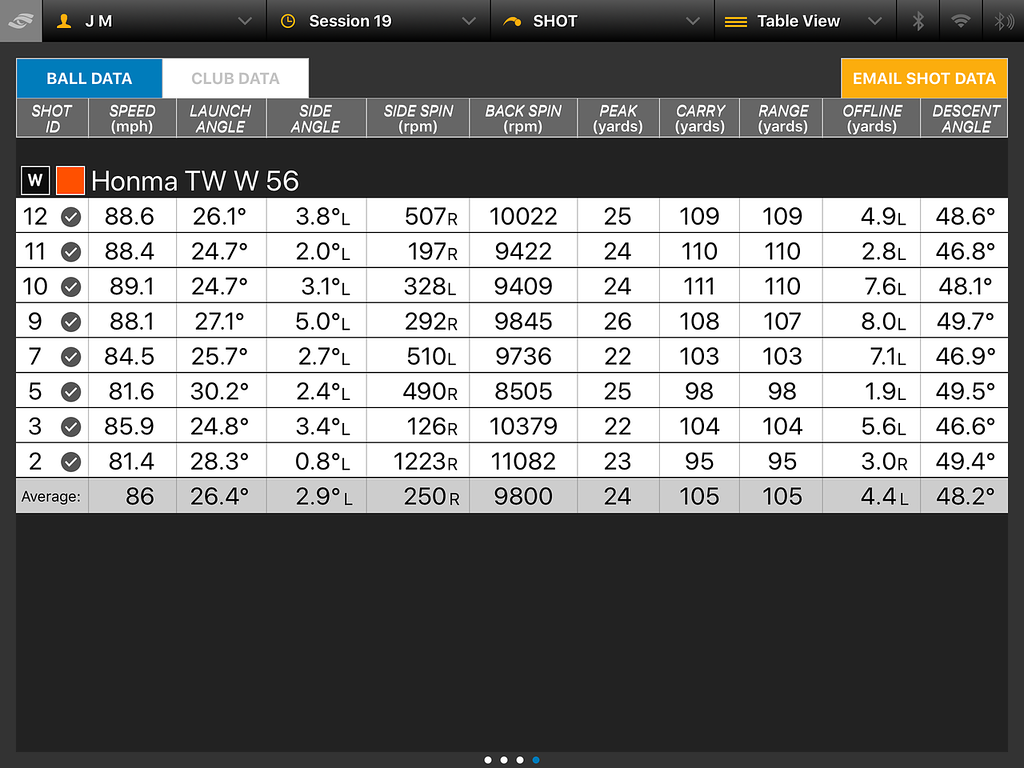Select back spin value 11082

coord(523,462)
